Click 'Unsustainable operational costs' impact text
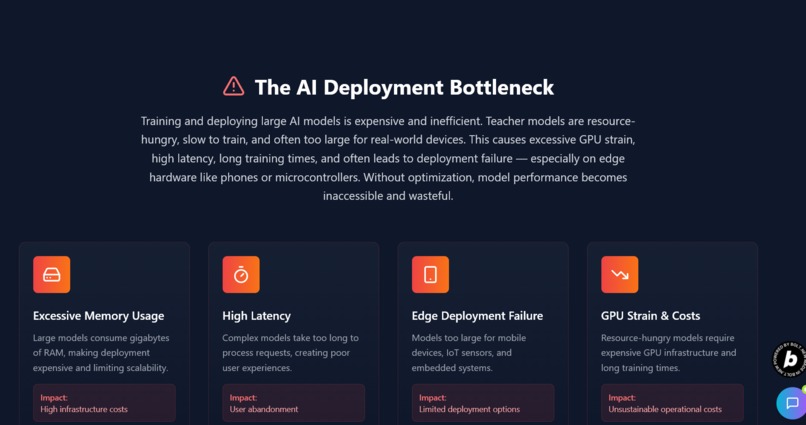The width and height of the screenshot is (806, 425). pyautogui.click(x=665, y=410)
